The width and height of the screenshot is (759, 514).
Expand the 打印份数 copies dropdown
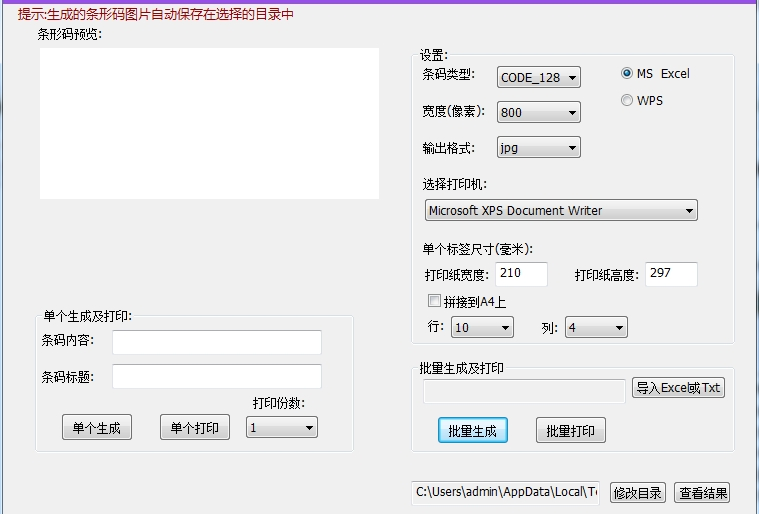282,428
